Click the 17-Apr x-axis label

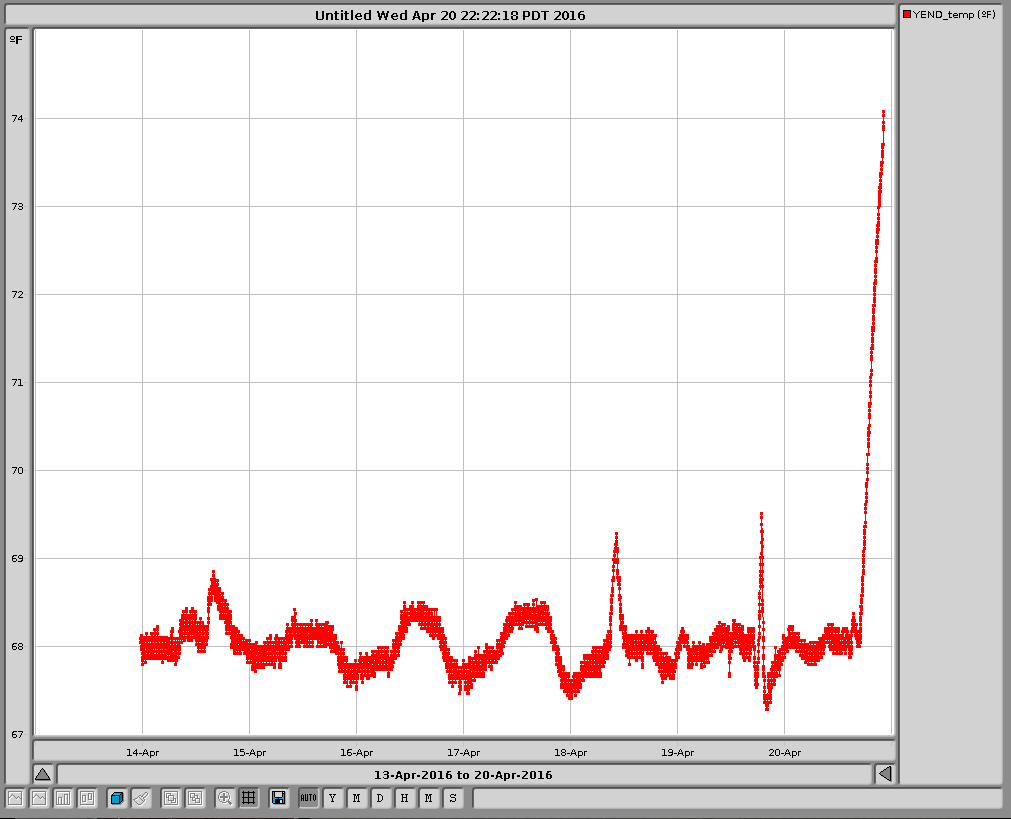464,753
